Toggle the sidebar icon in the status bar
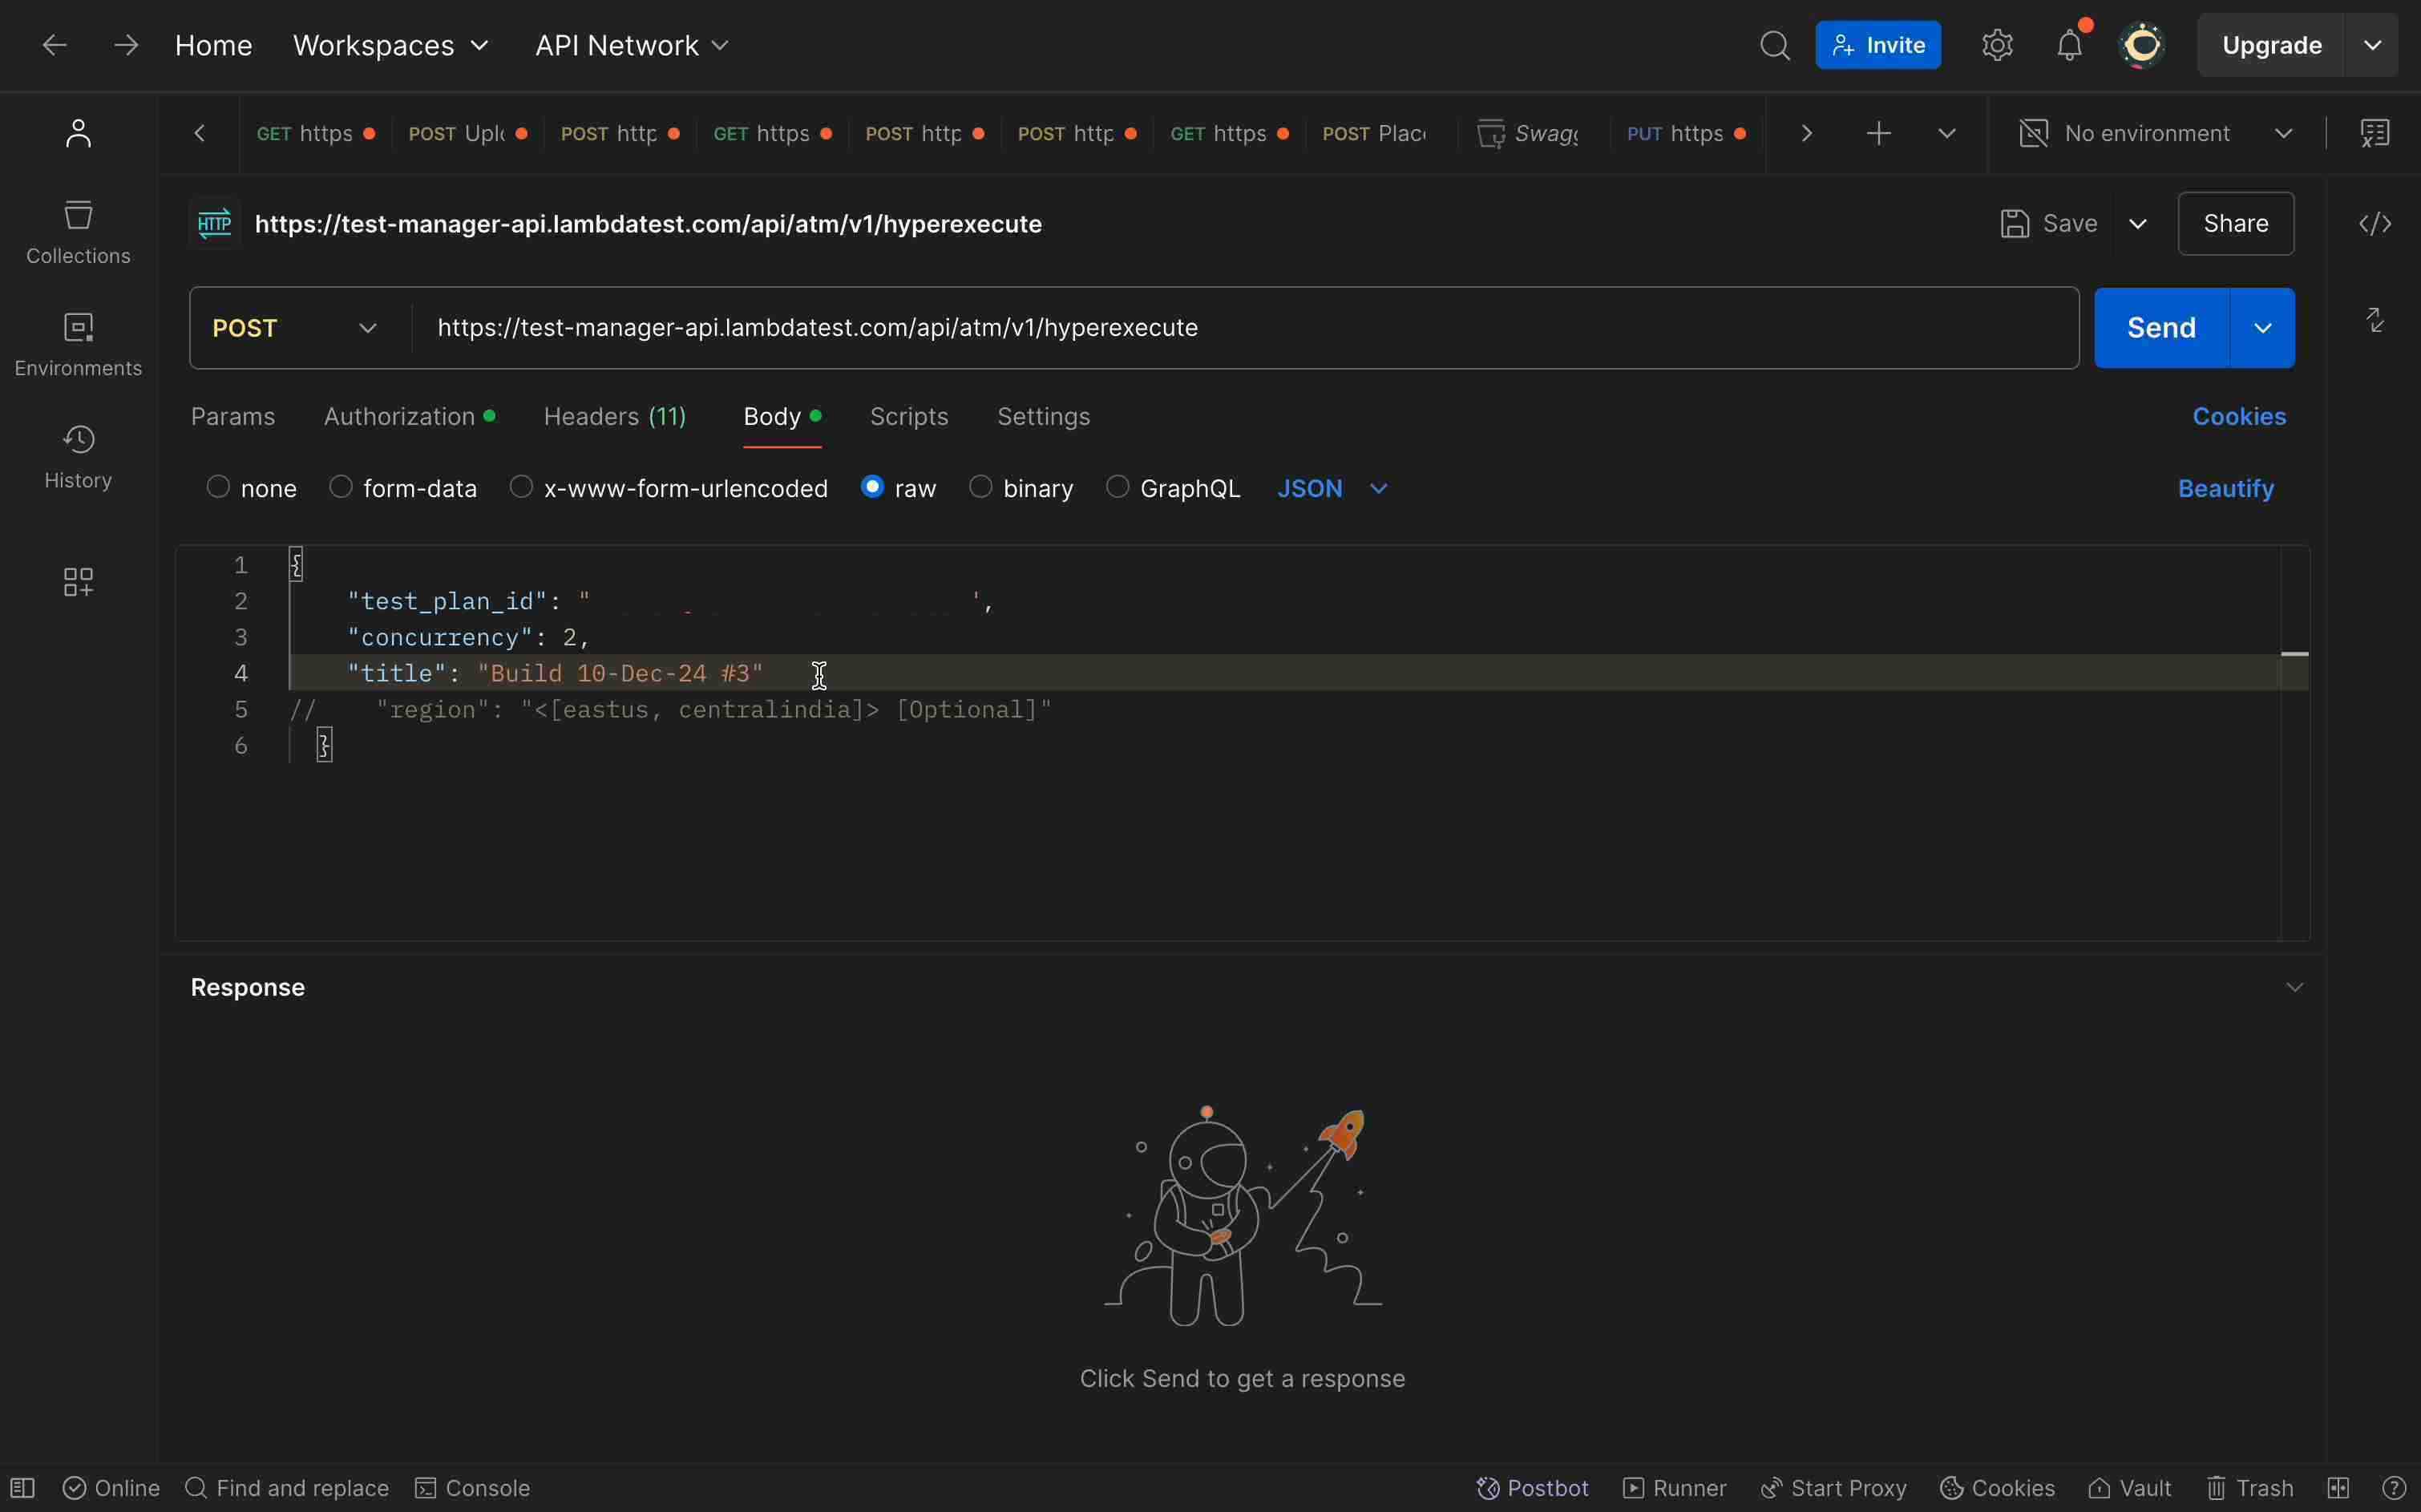Image resolution: width=2421 pixels, height=1512 pixels. pyautogui.click(x=22, y=1488)
